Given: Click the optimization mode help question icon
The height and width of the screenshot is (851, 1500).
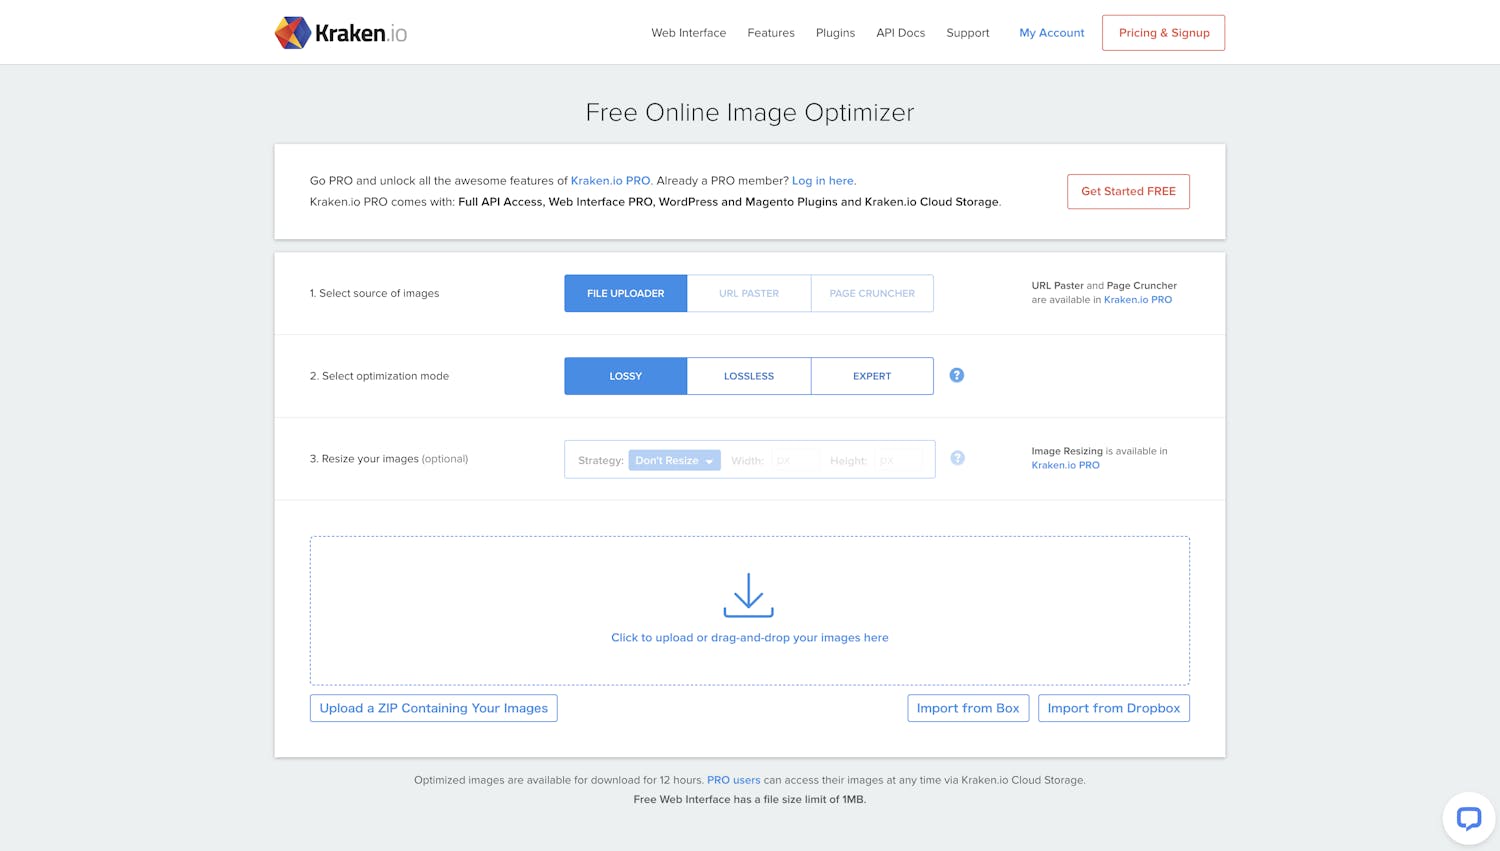Looking at the screenshot, I should tap(957, 375).
